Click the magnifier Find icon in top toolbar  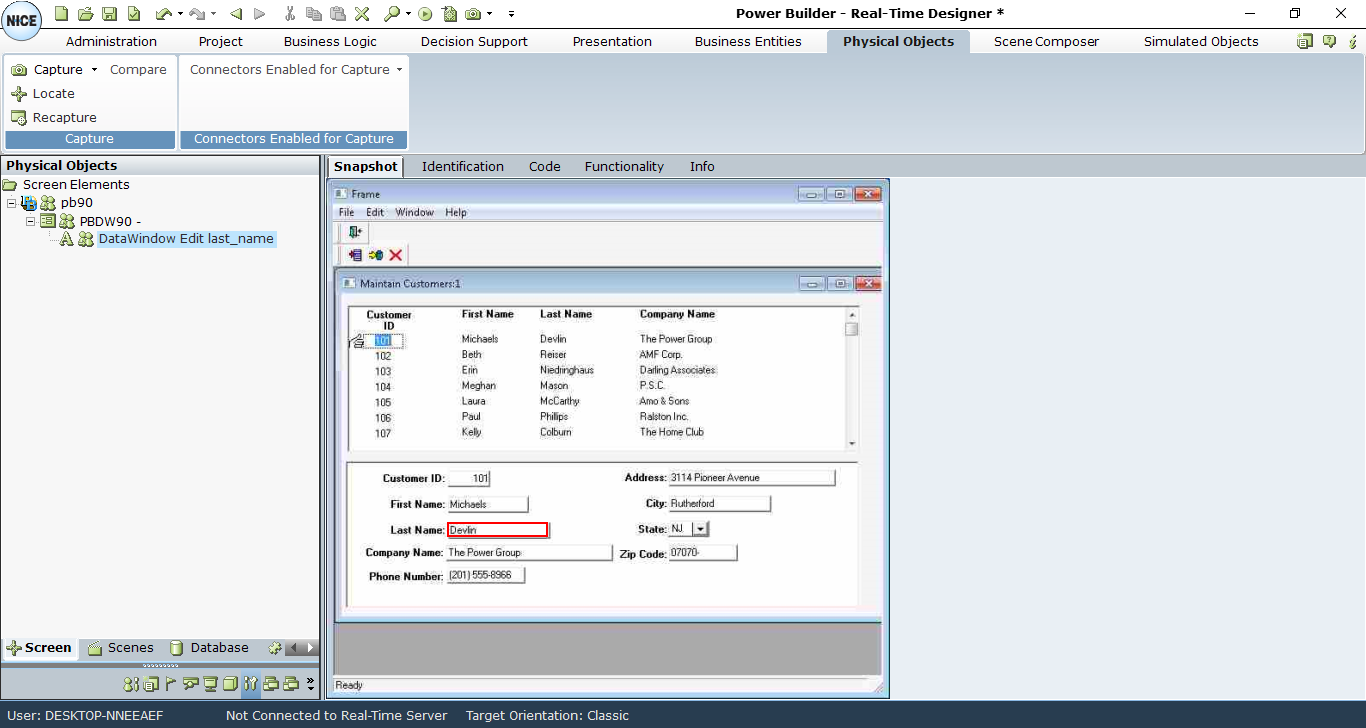391,14
